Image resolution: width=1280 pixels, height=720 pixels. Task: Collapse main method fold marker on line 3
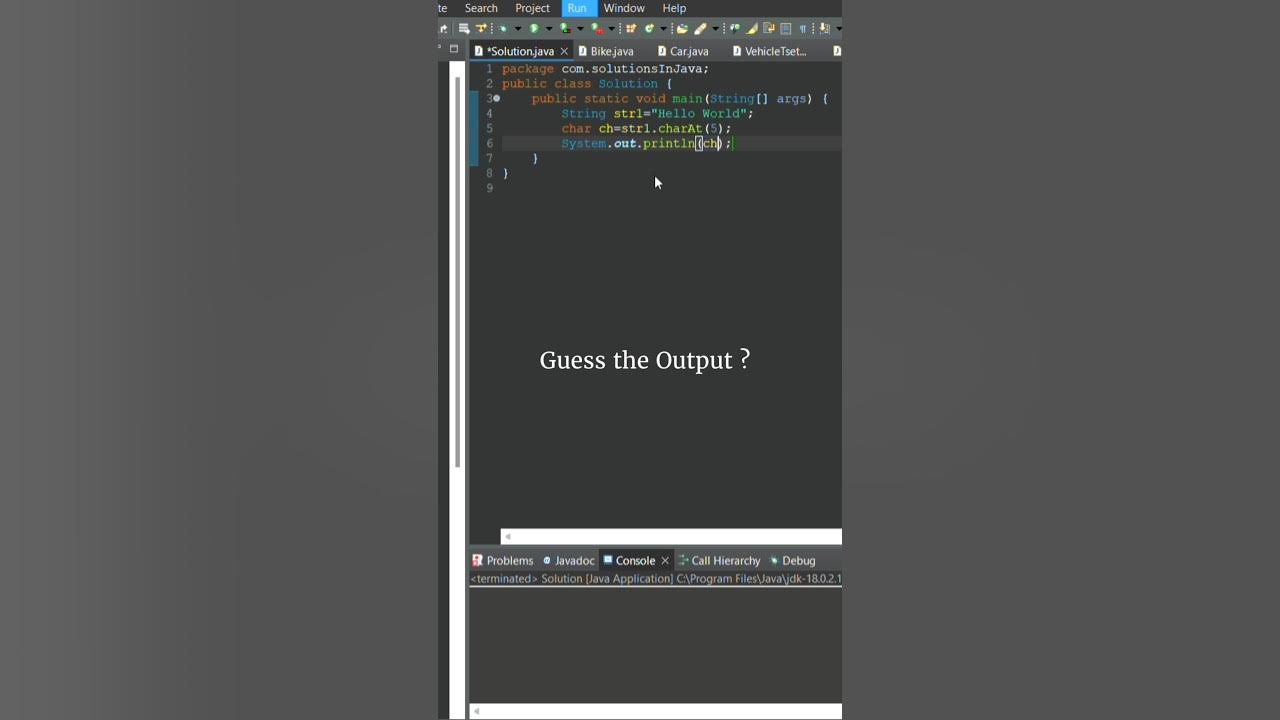[496, 99]
